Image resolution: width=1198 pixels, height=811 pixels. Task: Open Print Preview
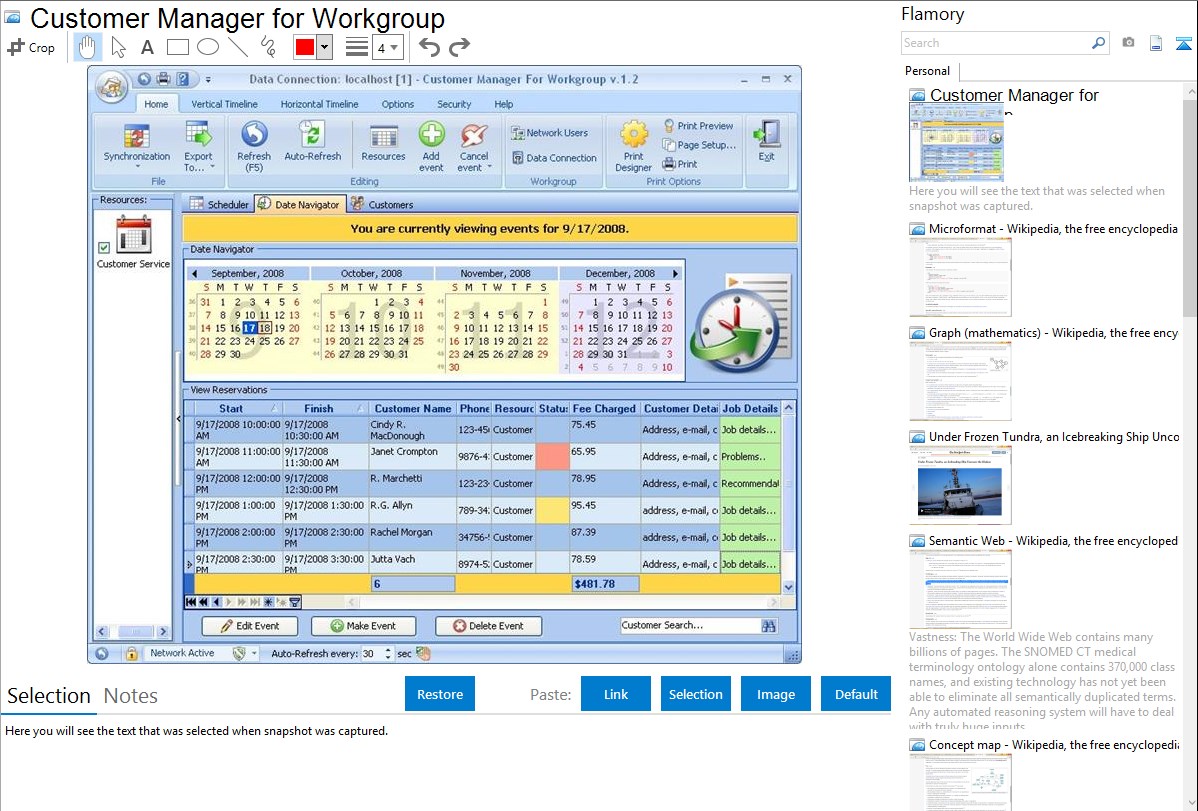698,125
